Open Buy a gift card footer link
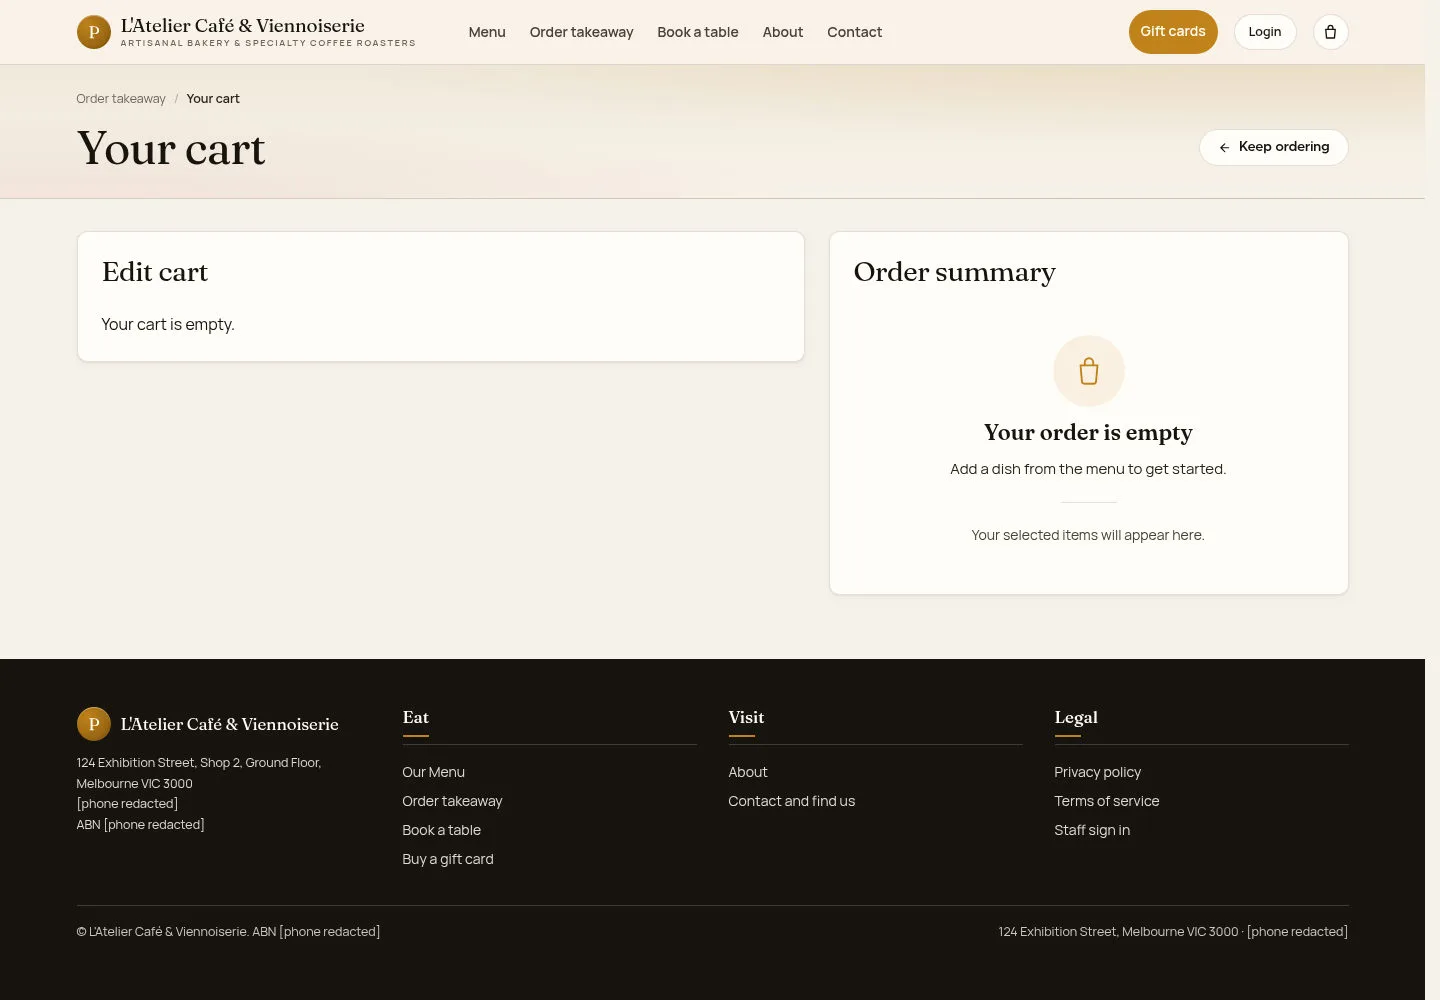This screenshot has width=1440, height=1000. [448, 859]
